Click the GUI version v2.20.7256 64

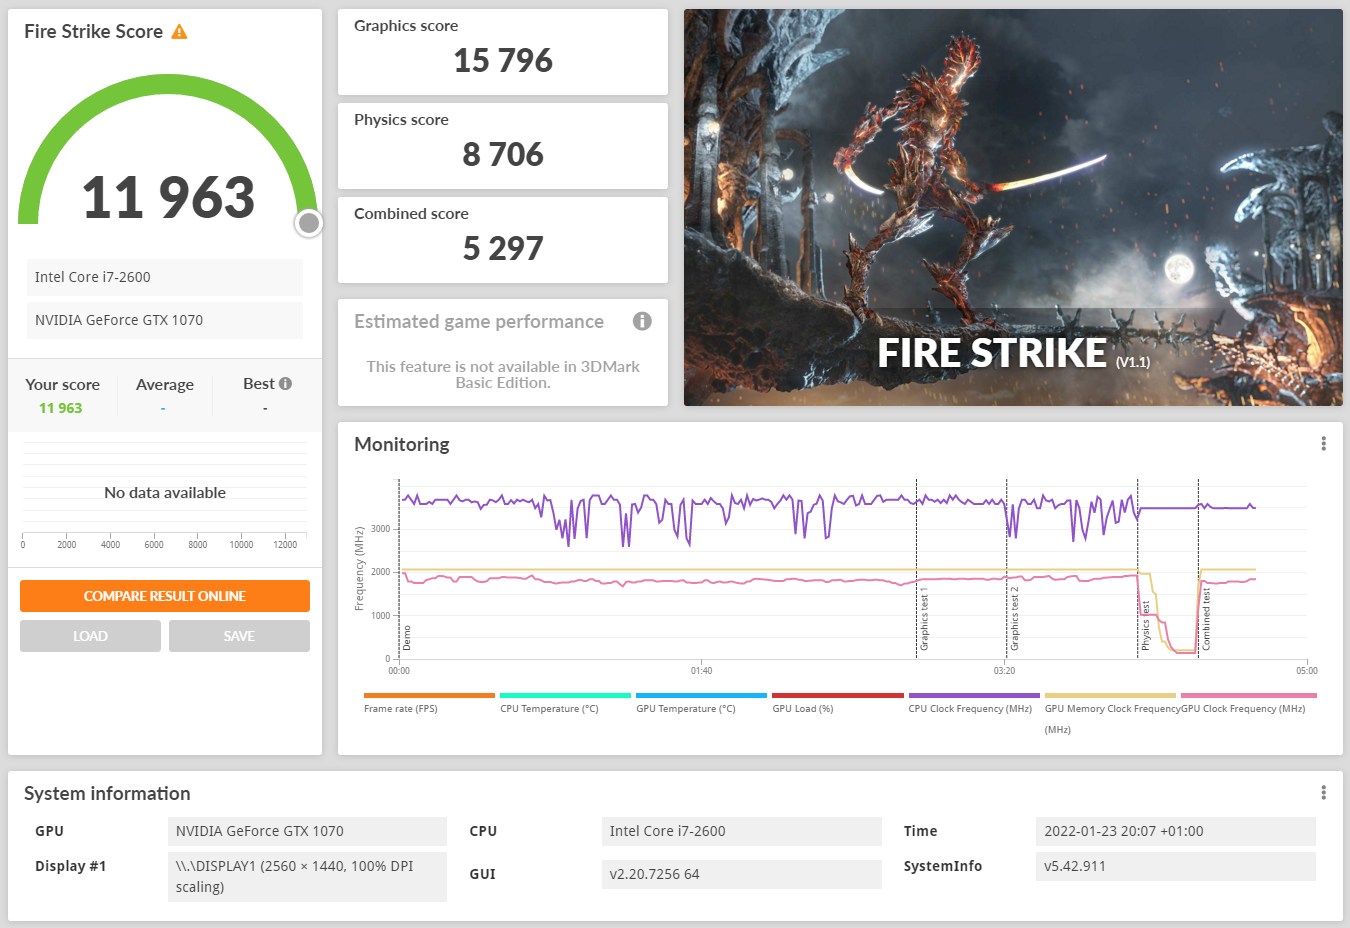click(741, 874)
